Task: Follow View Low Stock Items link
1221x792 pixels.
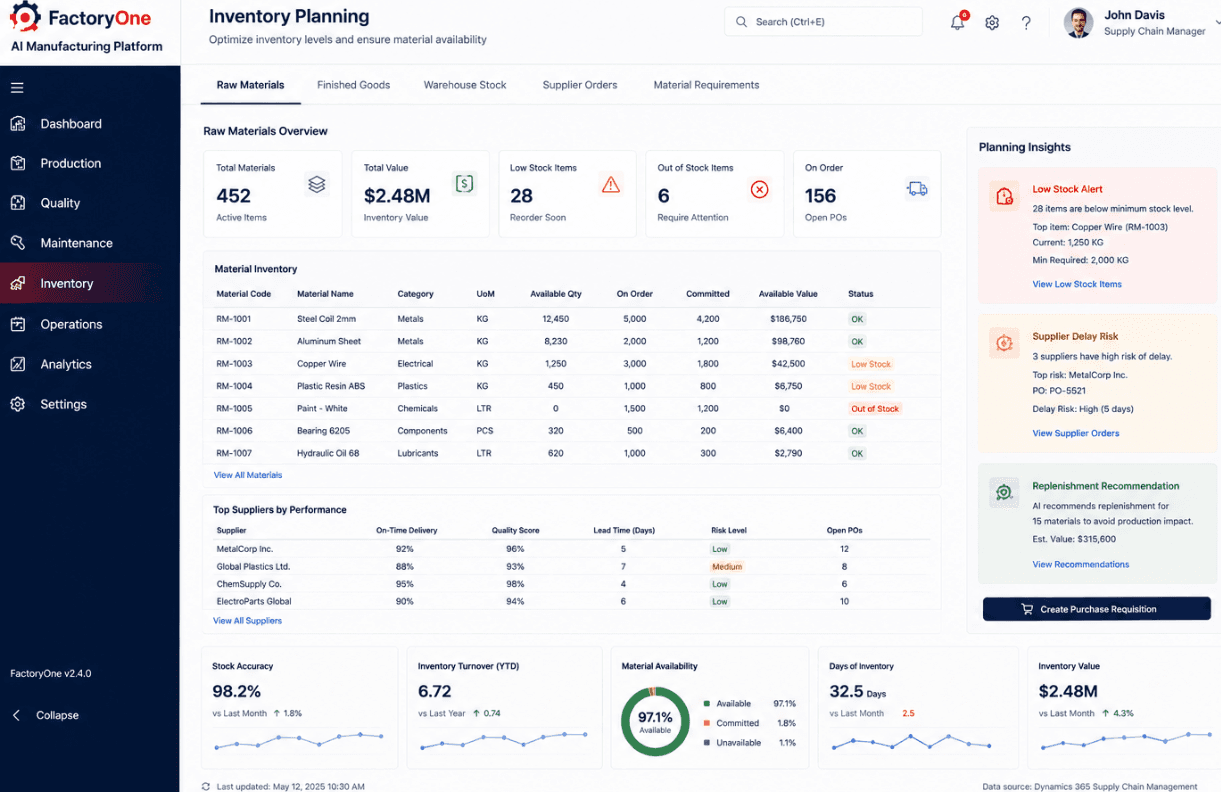Action: [1077, 284]
